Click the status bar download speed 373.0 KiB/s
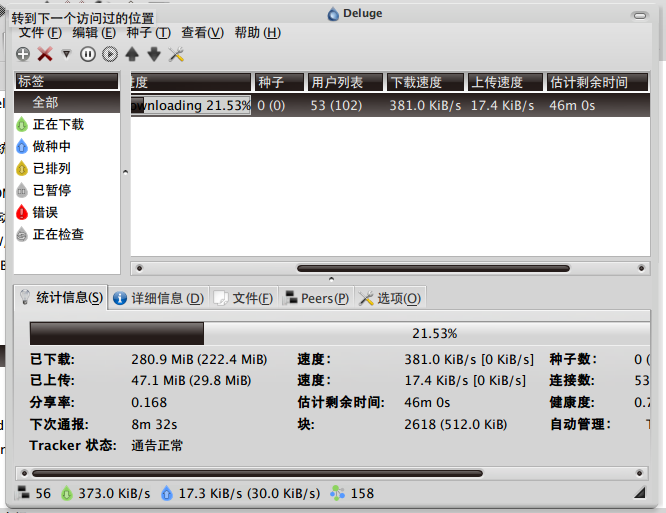 click(x=114, y=493)
